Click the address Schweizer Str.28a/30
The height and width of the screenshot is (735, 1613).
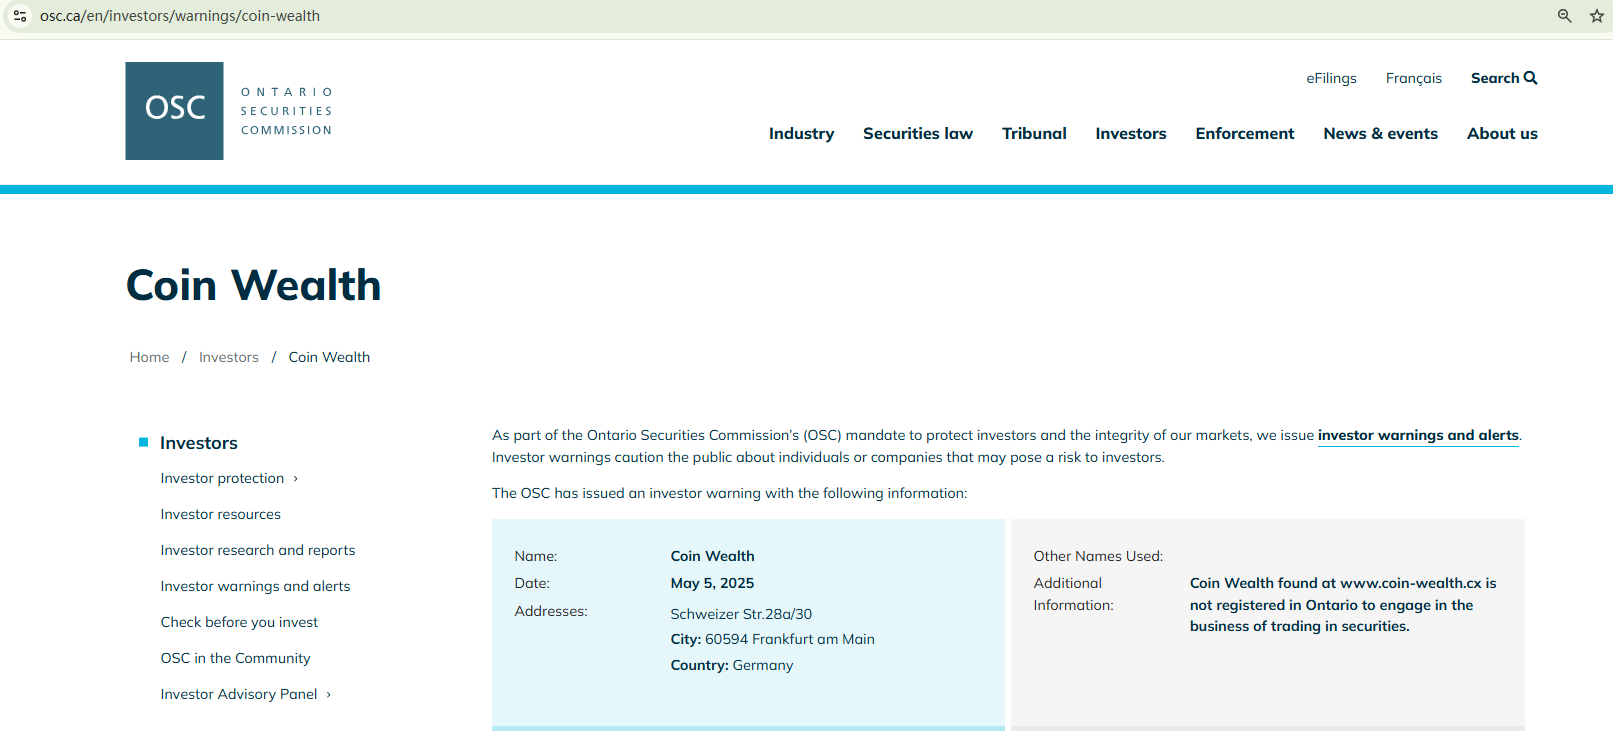click(x=741, y=615)
